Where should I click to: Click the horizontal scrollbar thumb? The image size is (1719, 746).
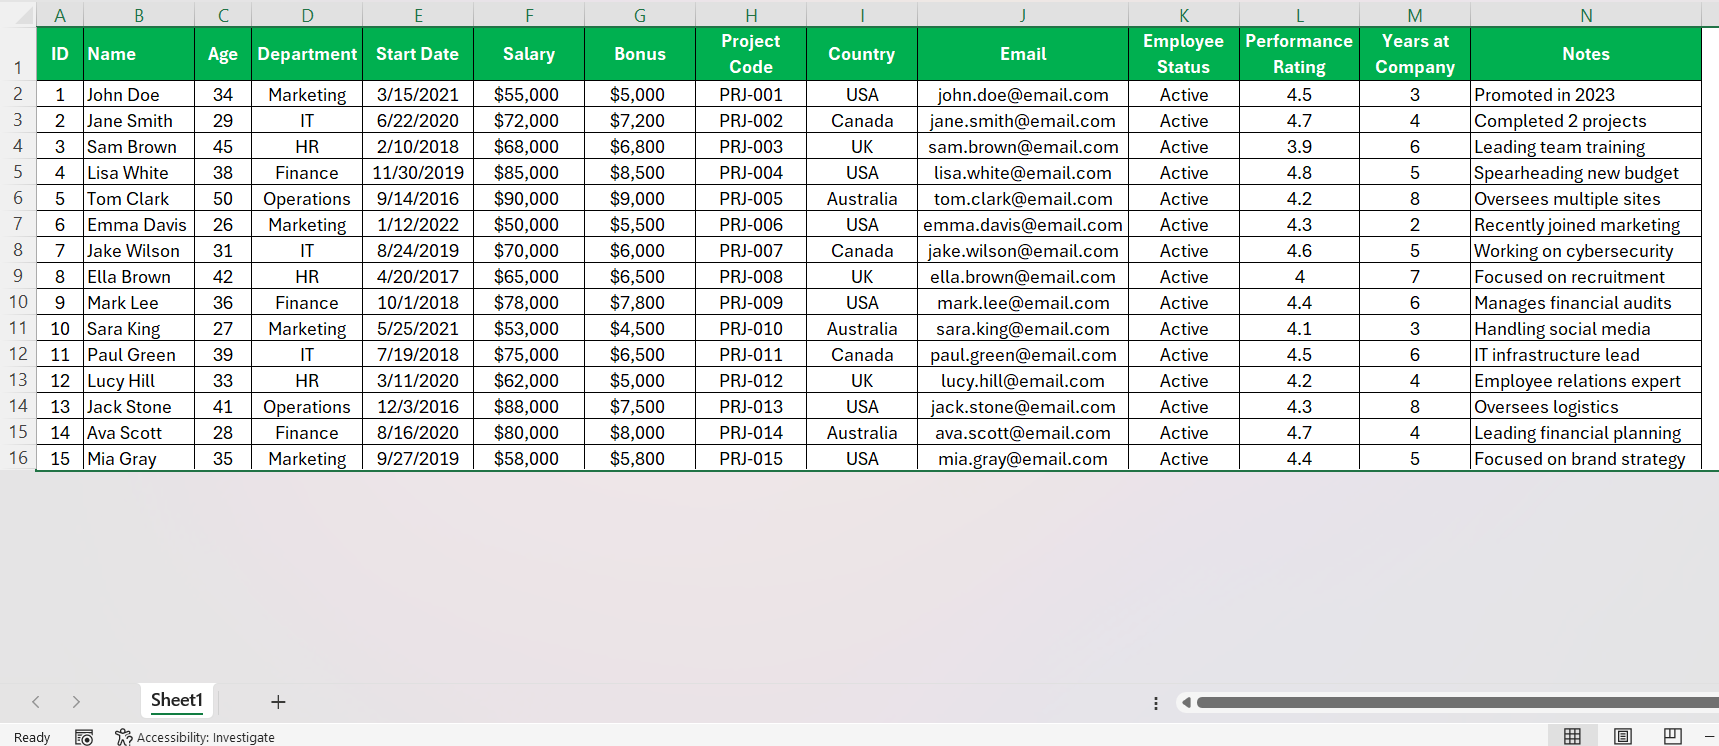point(1458,703)
